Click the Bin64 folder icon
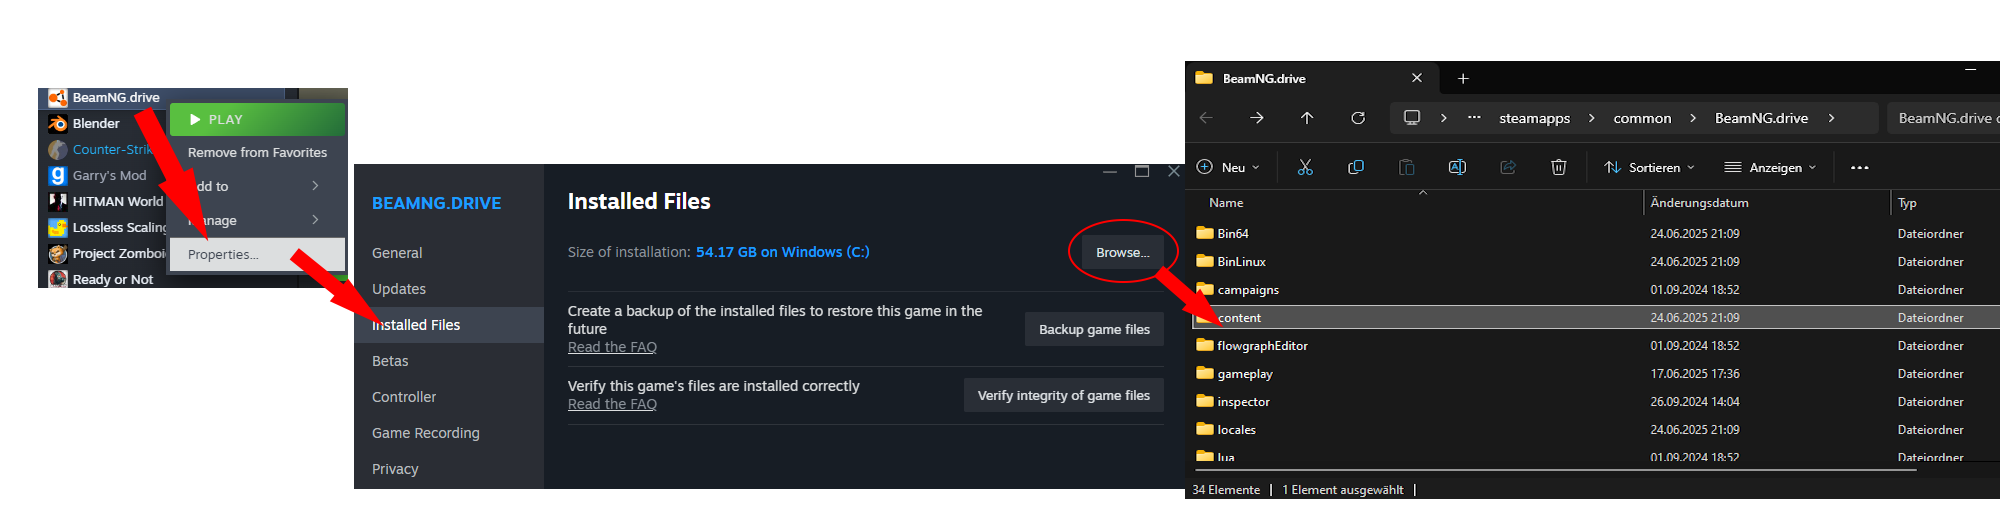Screen dimensions: 2000x518 1205,233
